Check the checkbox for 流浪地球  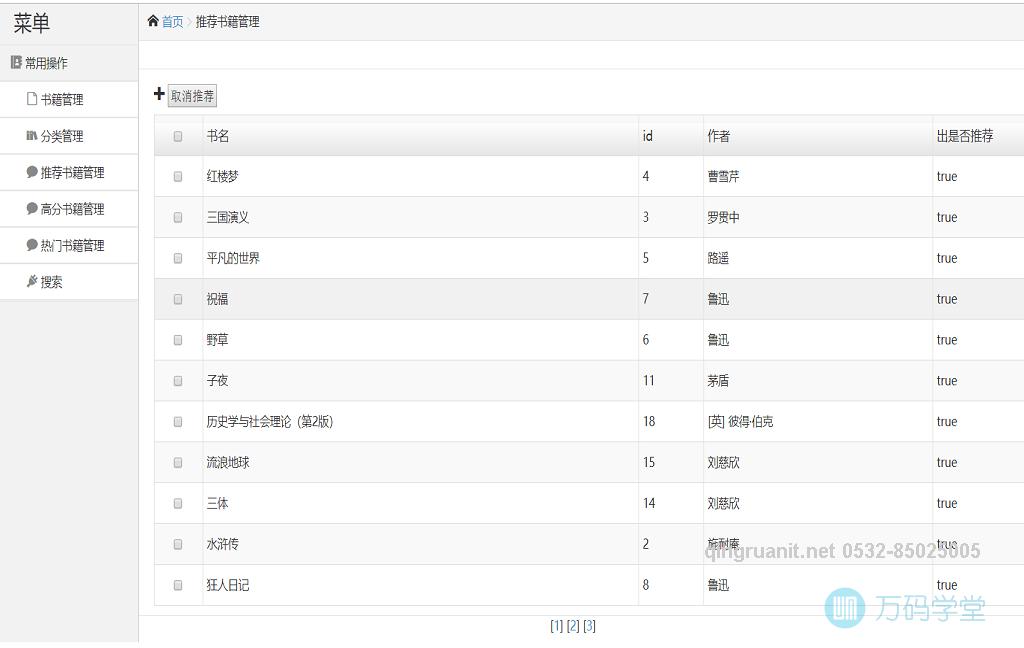pos(177,462)
